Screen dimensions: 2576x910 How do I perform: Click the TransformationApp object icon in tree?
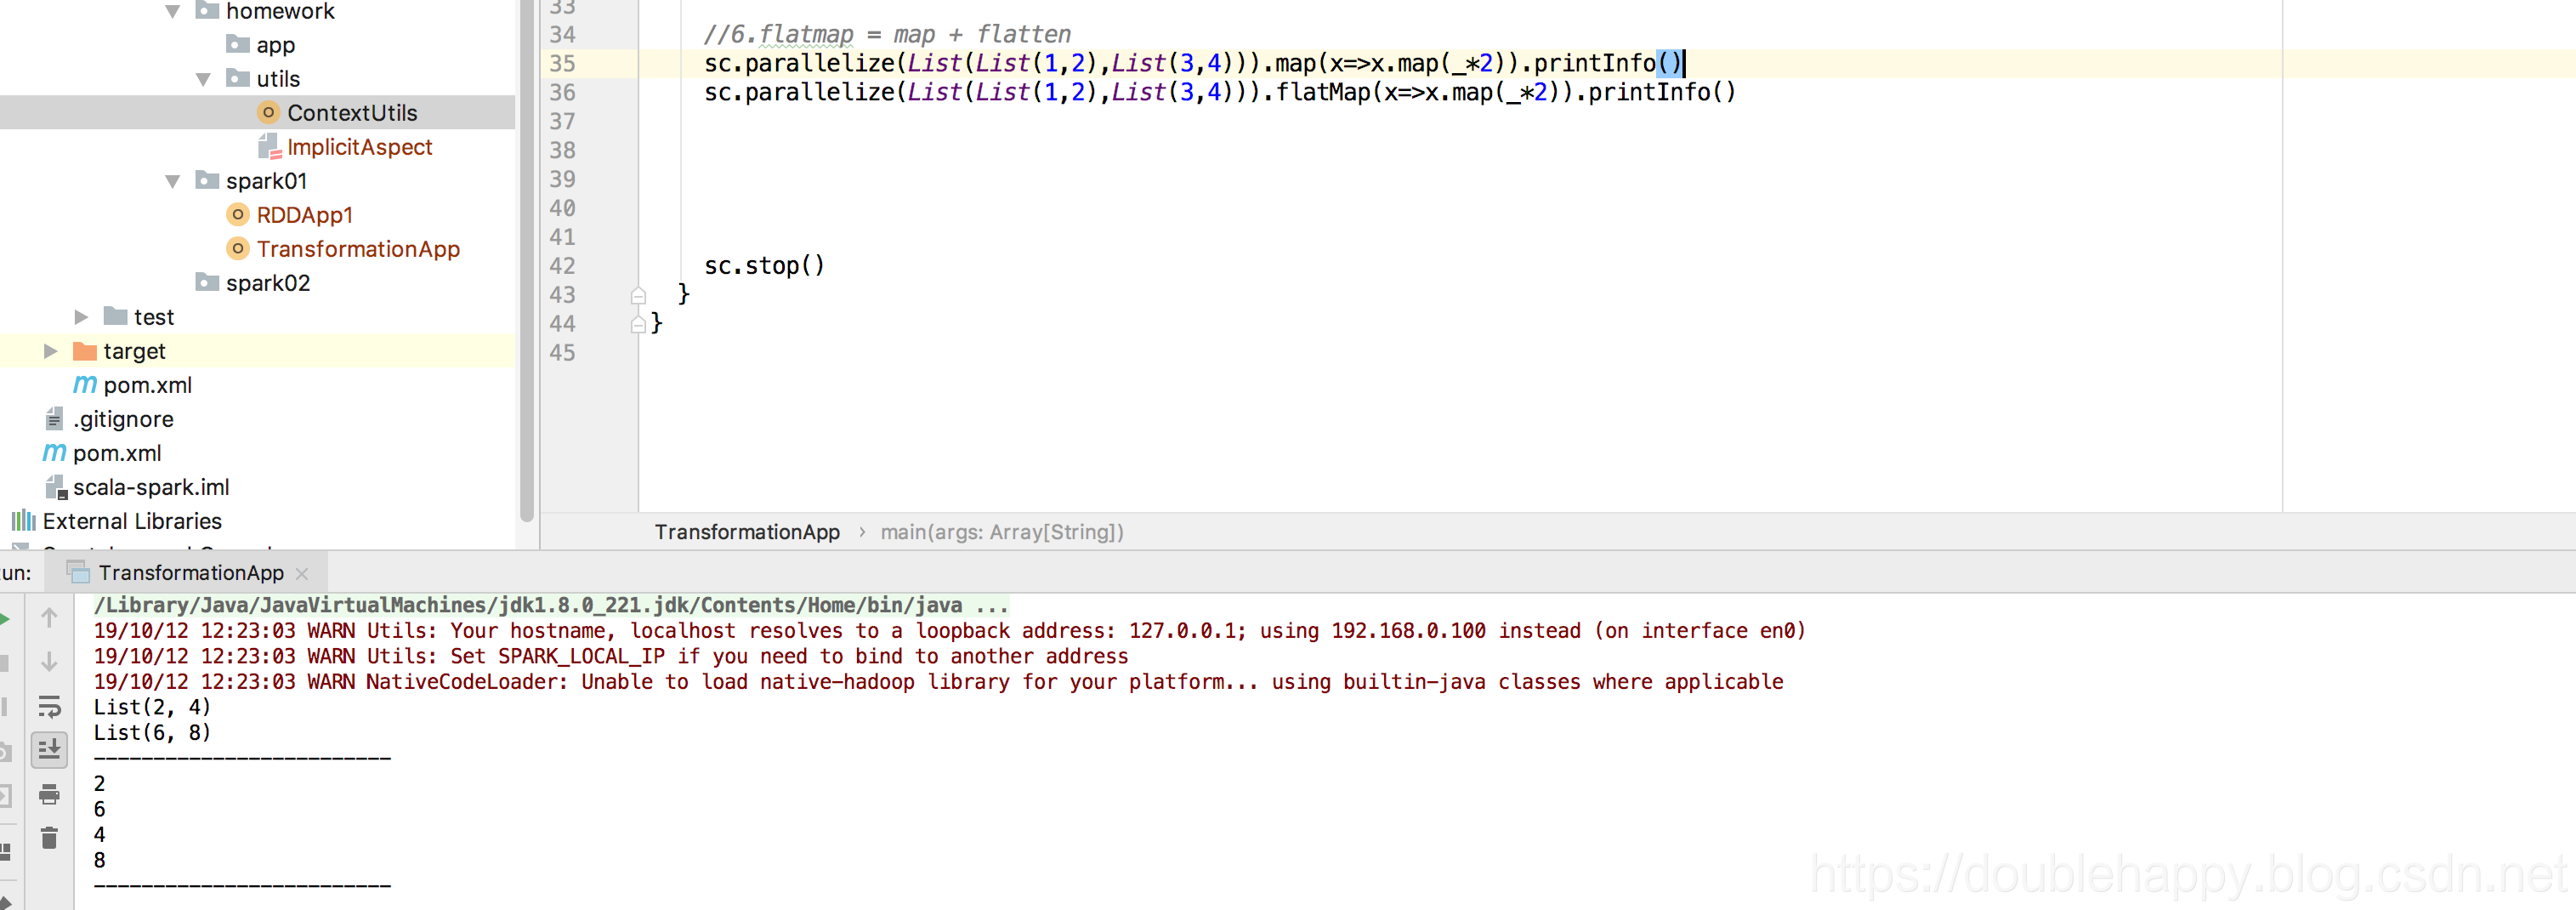click(237, 248)
